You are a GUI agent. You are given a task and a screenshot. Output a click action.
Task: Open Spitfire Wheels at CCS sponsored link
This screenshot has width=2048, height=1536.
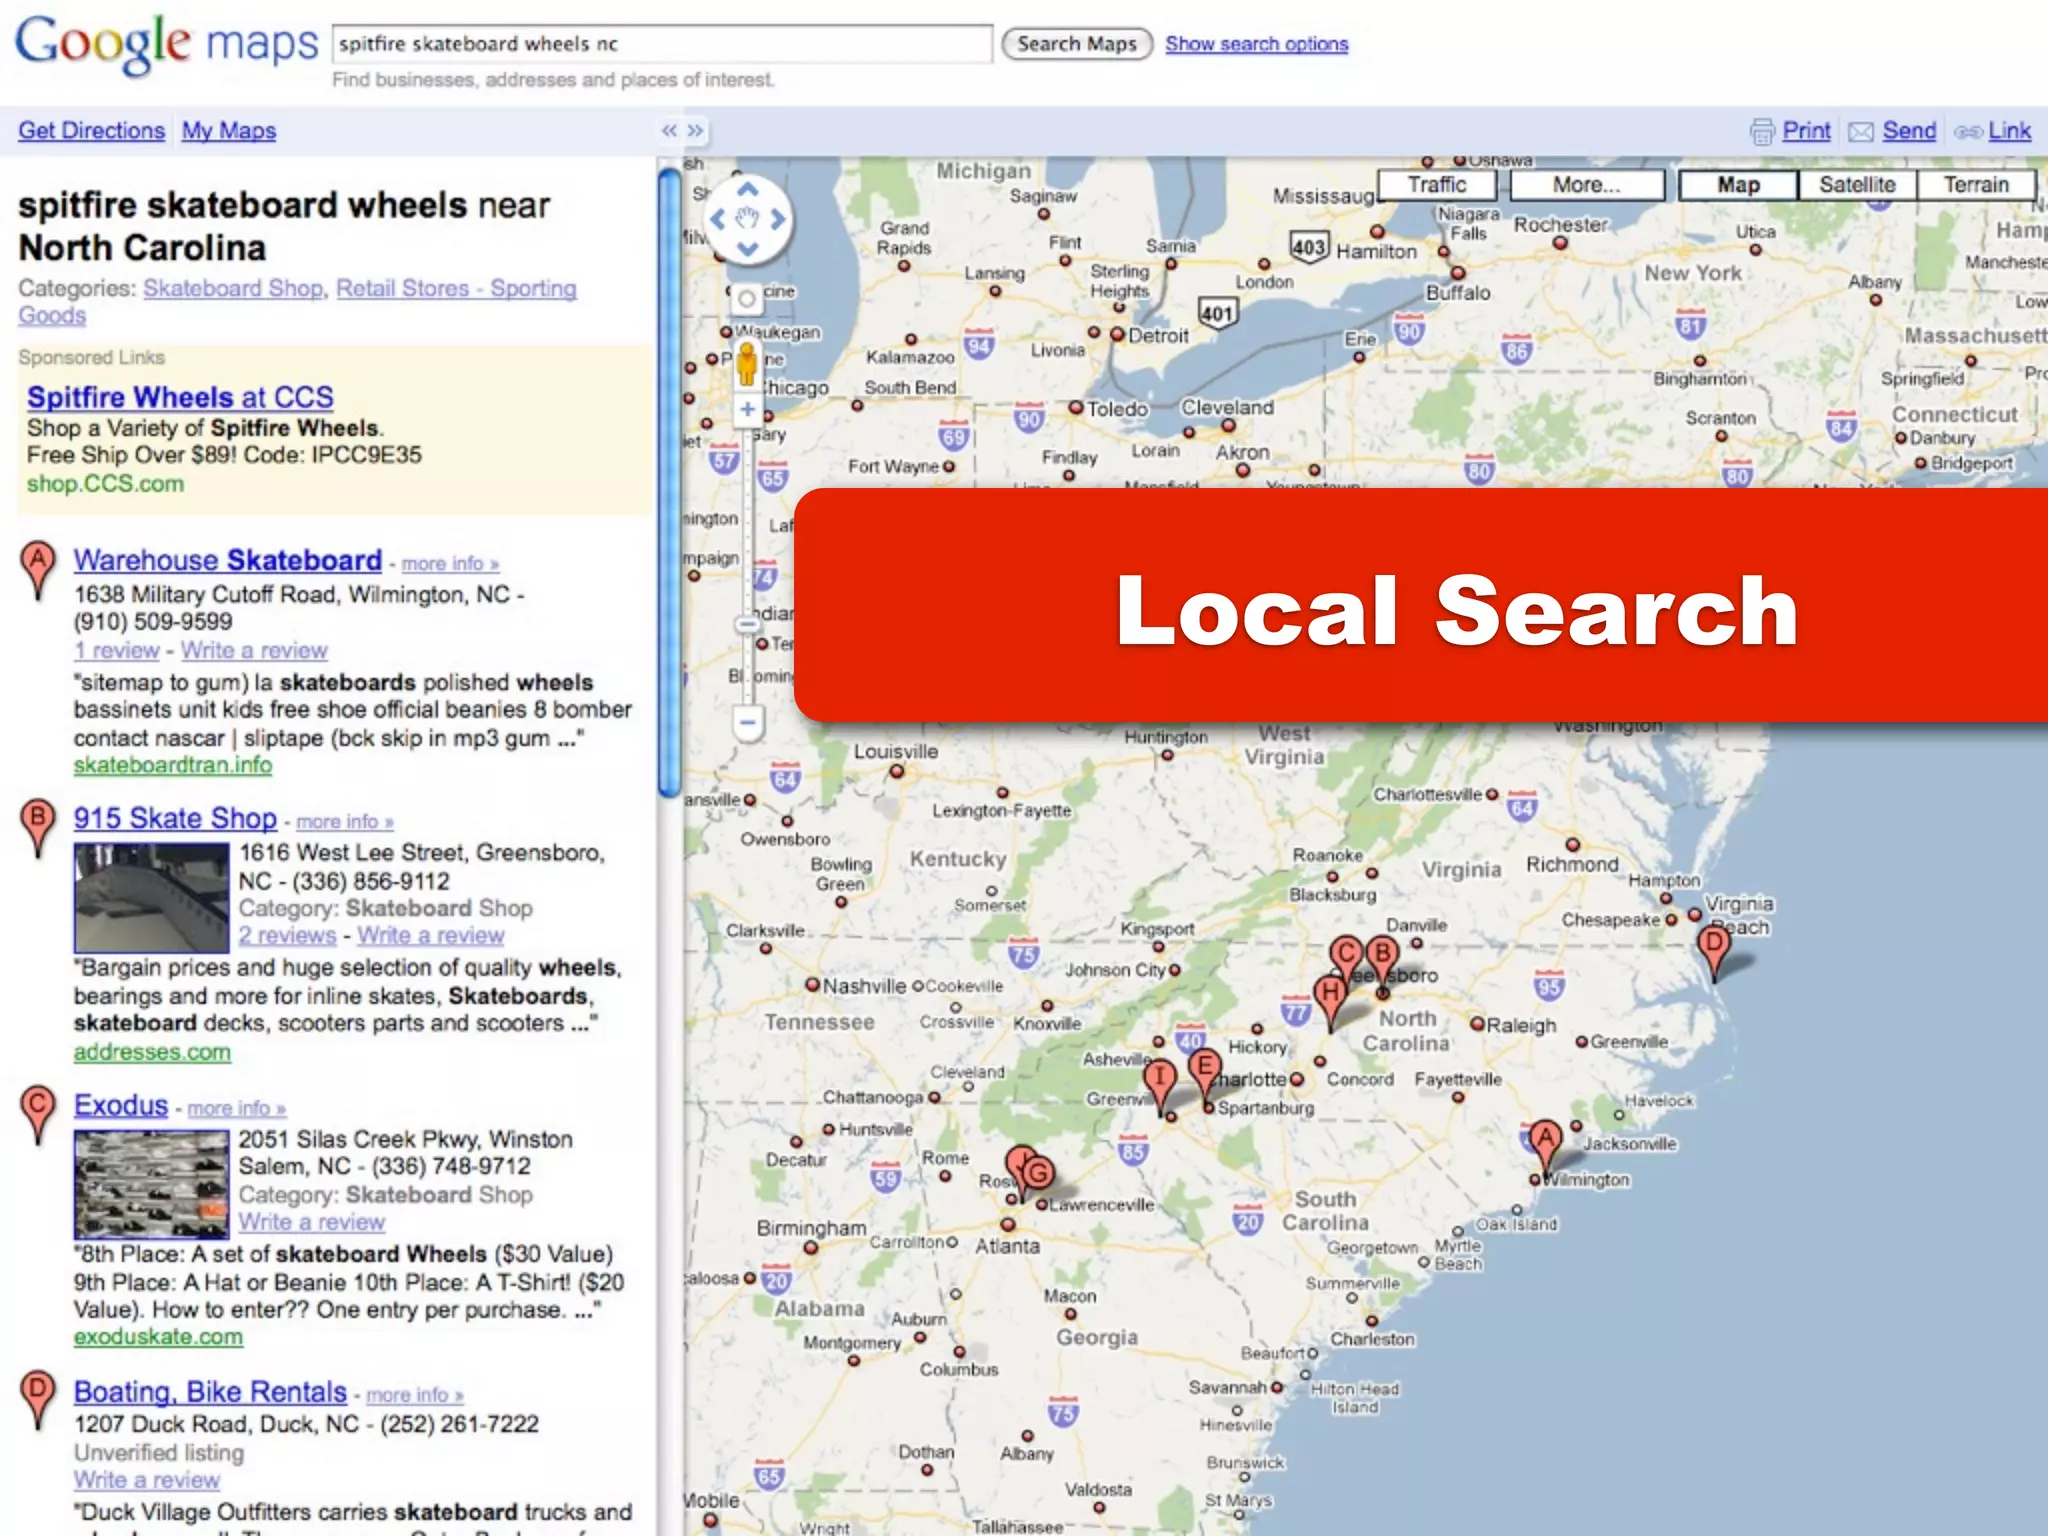(x=180, y=397)
